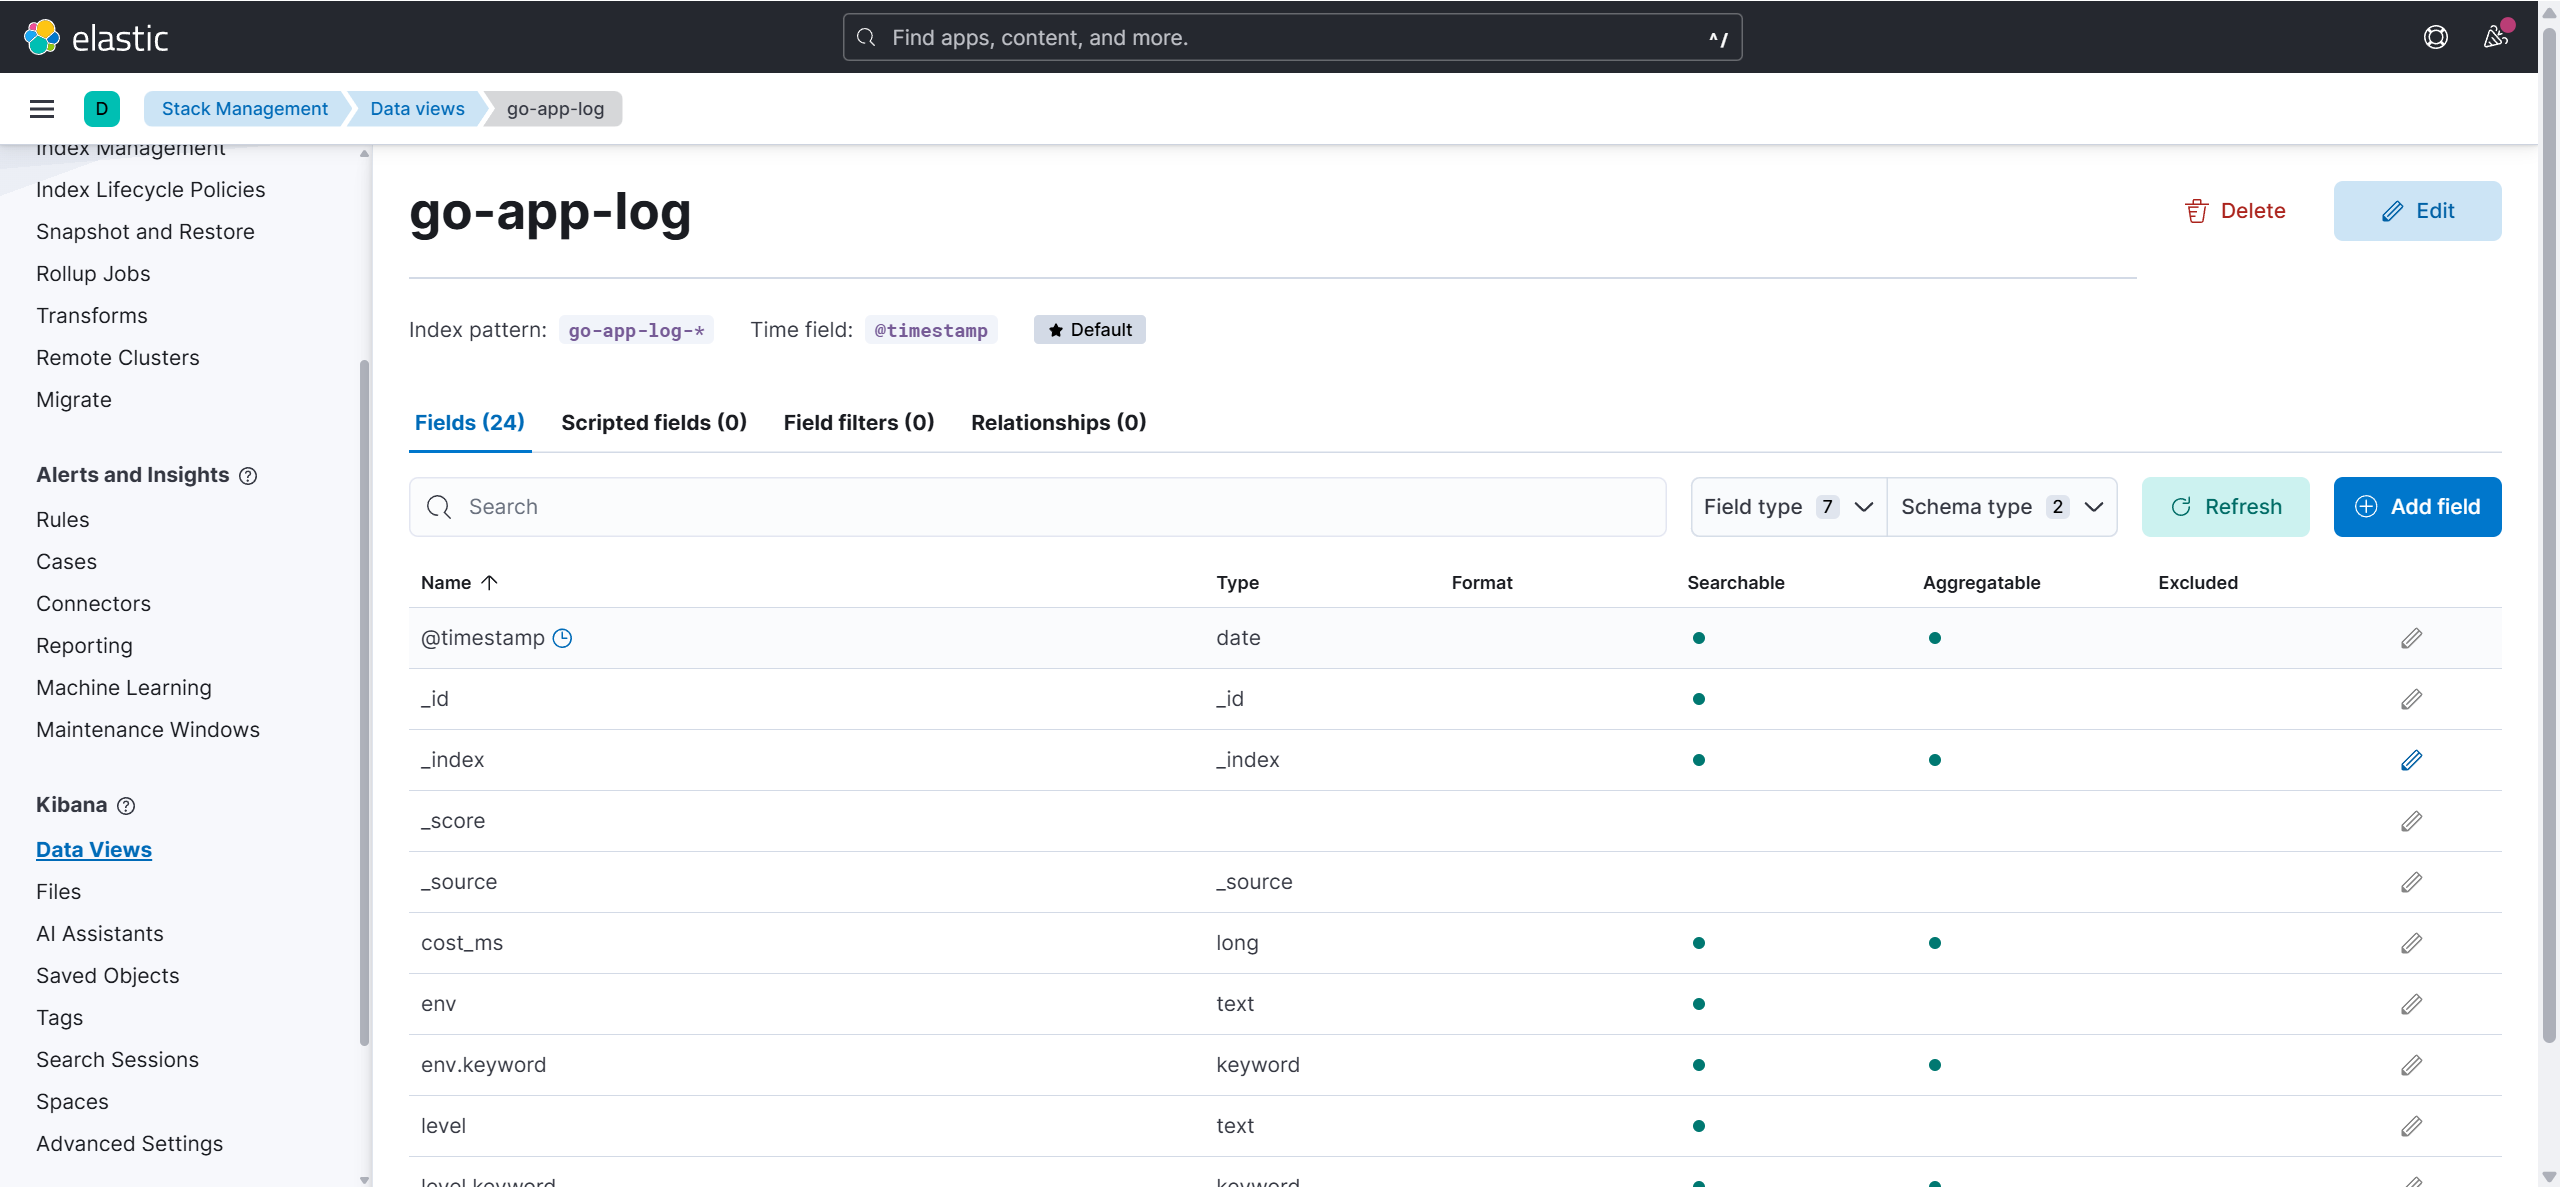The width and height of the screenshot is (2560, 1187).
Task: Open Index Lifecycle Policies in sidebar
Action: pos(151,190)
